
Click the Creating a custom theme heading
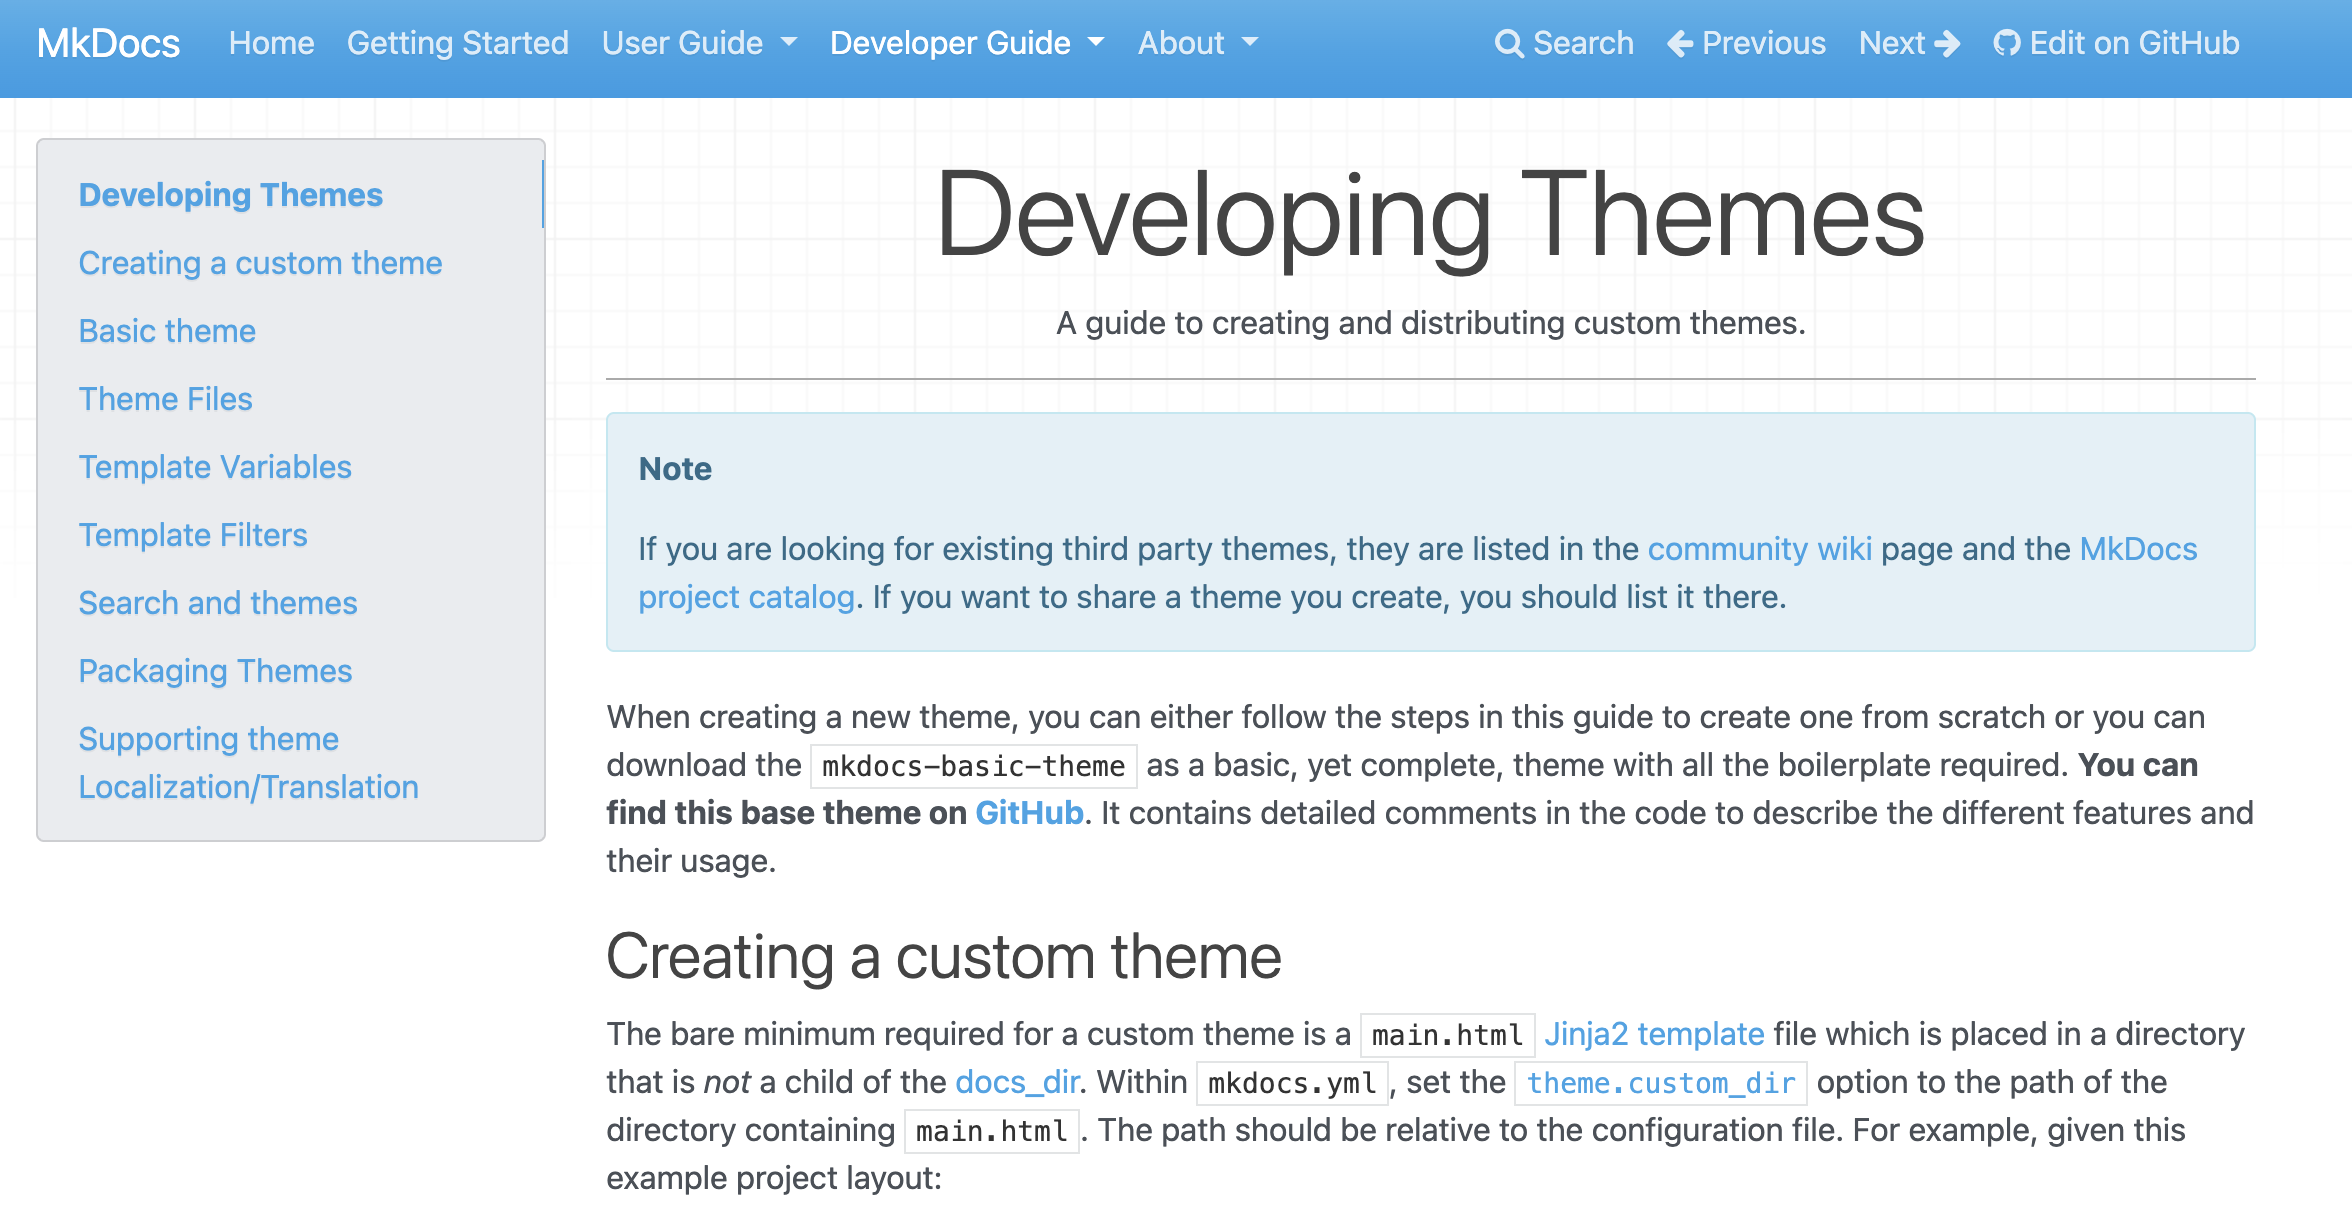943,957
